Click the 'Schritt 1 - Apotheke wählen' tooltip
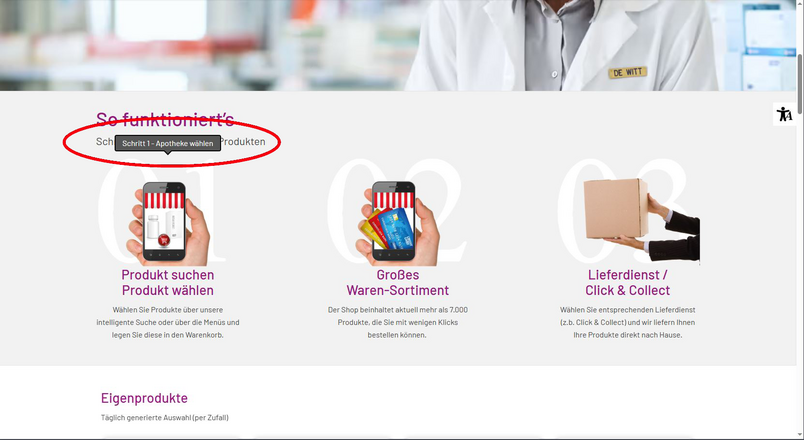The image size is (804, 440). [168, 144]
